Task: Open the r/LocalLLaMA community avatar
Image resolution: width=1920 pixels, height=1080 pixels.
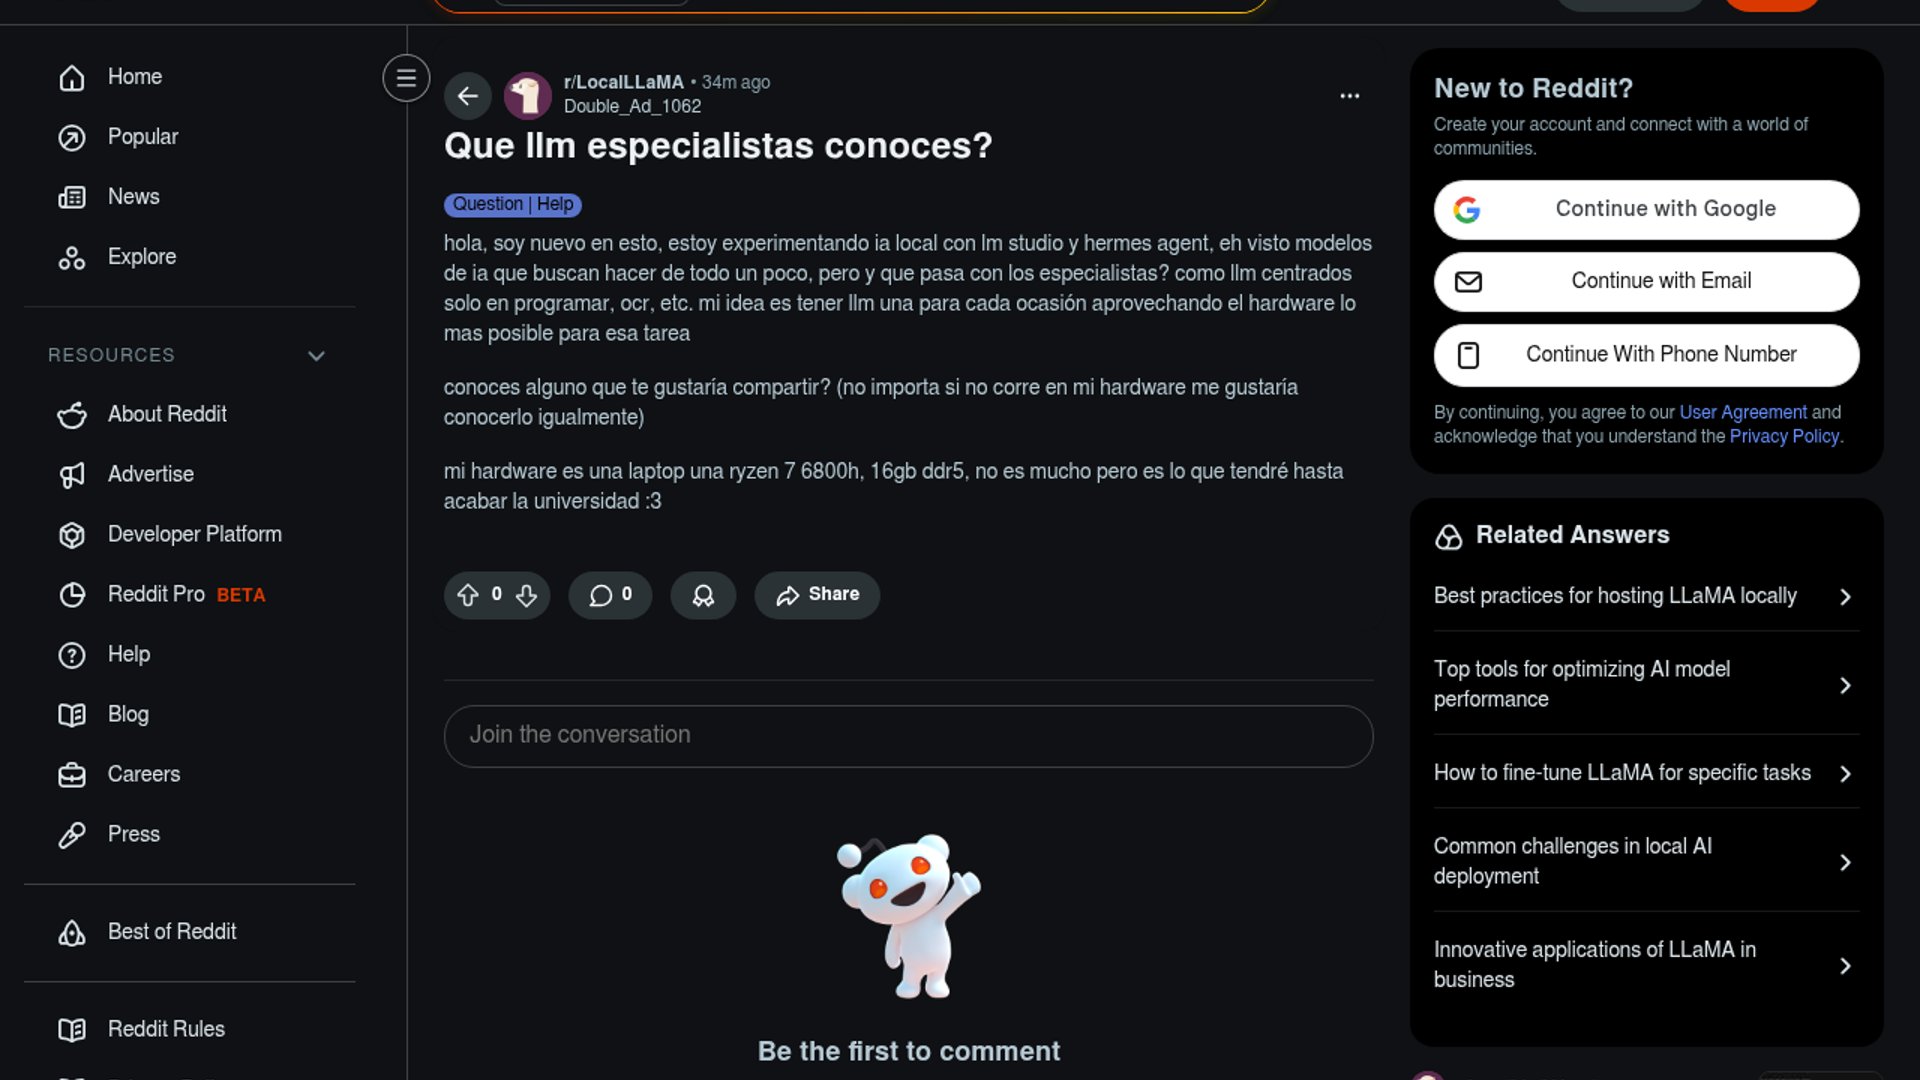Action: [x=527, y=96]
